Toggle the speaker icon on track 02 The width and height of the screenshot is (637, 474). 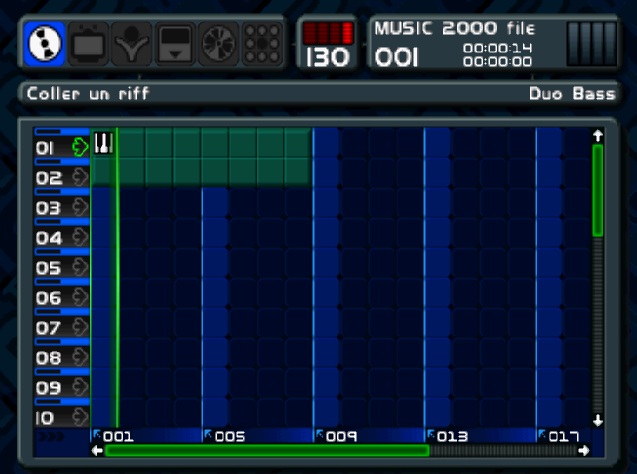point(80,177)
